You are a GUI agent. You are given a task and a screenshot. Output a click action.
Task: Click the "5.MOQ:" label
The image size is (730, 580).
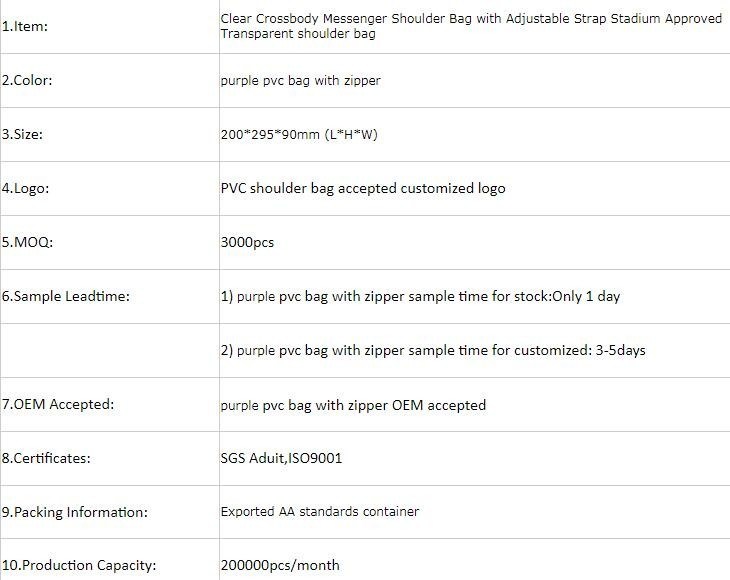pos(27,242)
